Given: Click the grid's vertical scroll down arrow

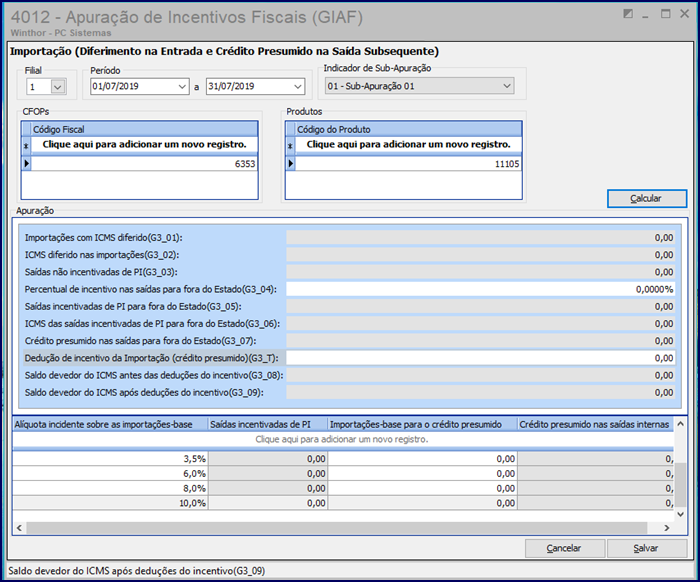Looking at the screenshot, I should point(680,514).
